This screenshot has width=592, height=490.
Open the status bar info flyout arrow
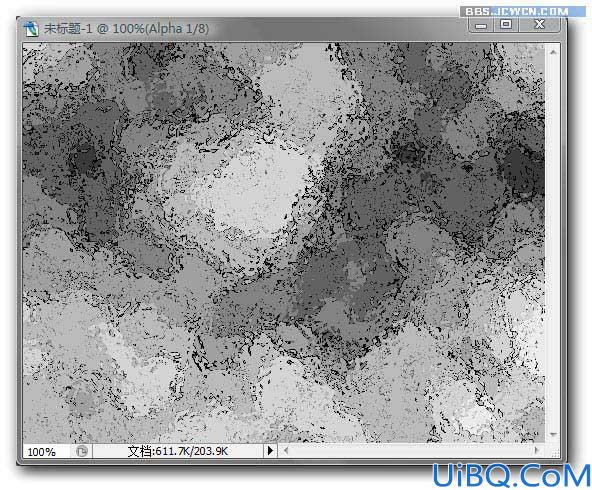click(270, 450)
